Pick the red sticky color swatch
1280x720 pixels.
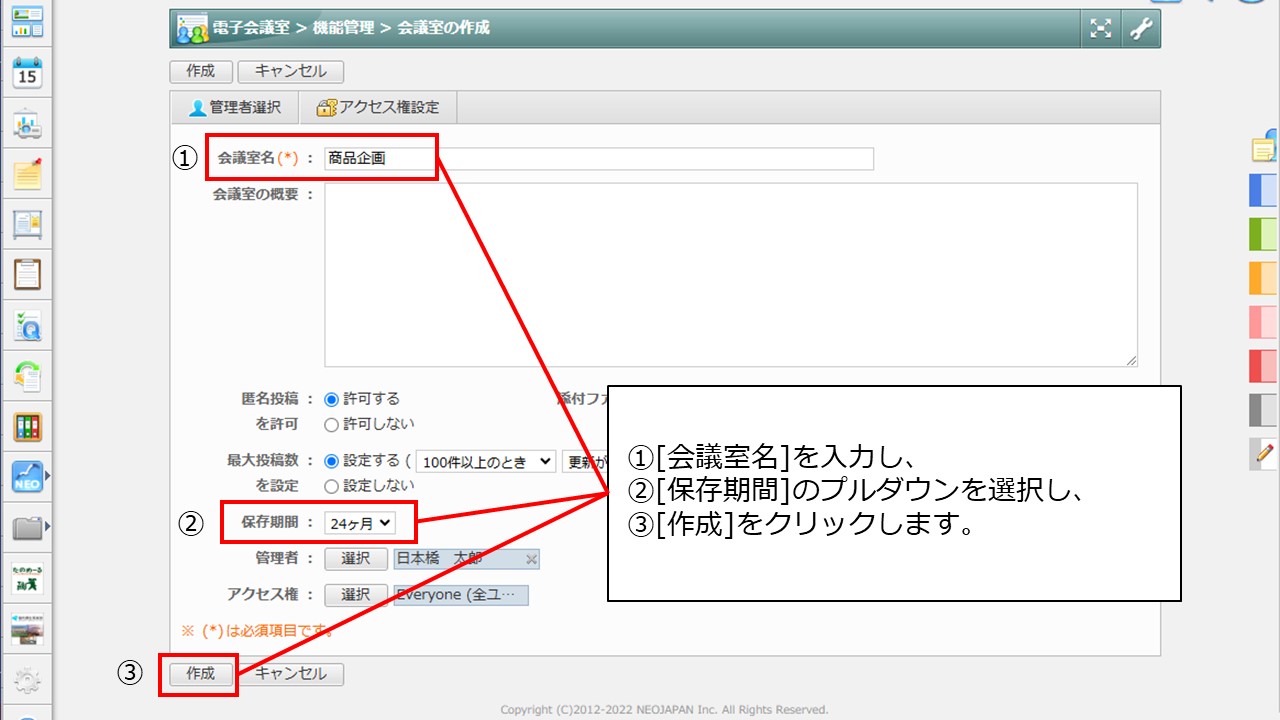click(x=1264, y=366)
